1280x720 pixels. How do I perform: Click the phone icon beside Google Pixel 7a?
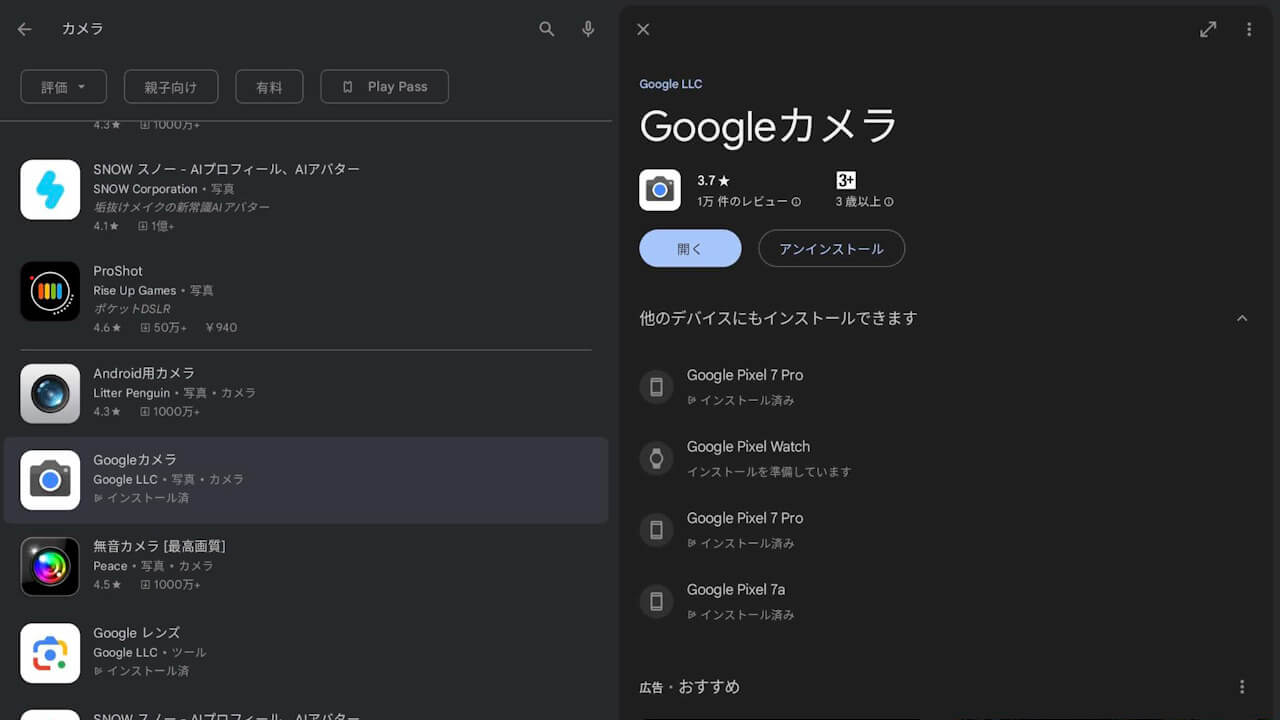[x=656, y=601]
